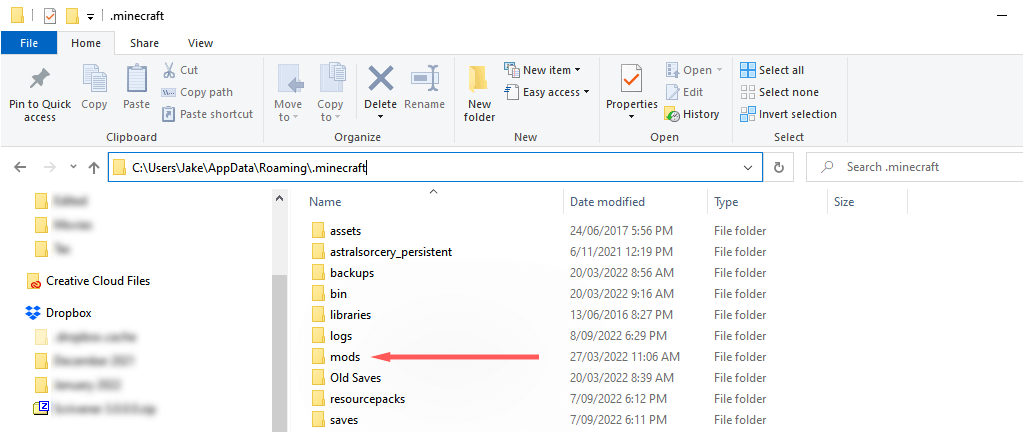Switch to the View ribbon tab
The image size is (1023, 432).
[200, 43]
